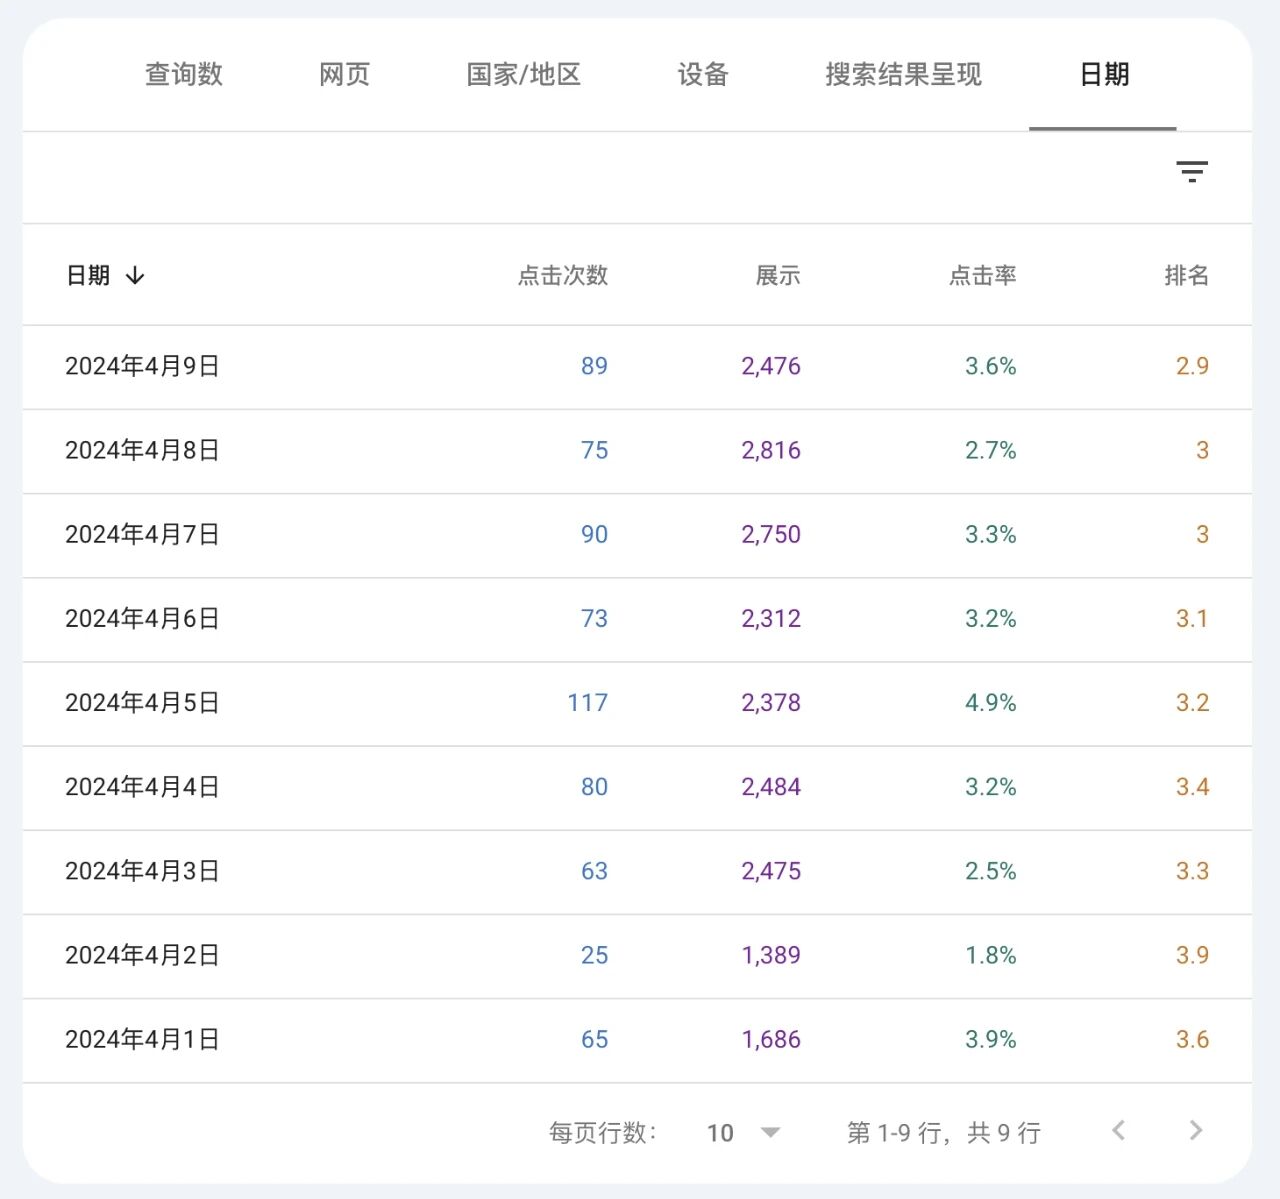Click clicks value 25
The width and height of the screenshot is (1280, 1199).
[594, 955]
